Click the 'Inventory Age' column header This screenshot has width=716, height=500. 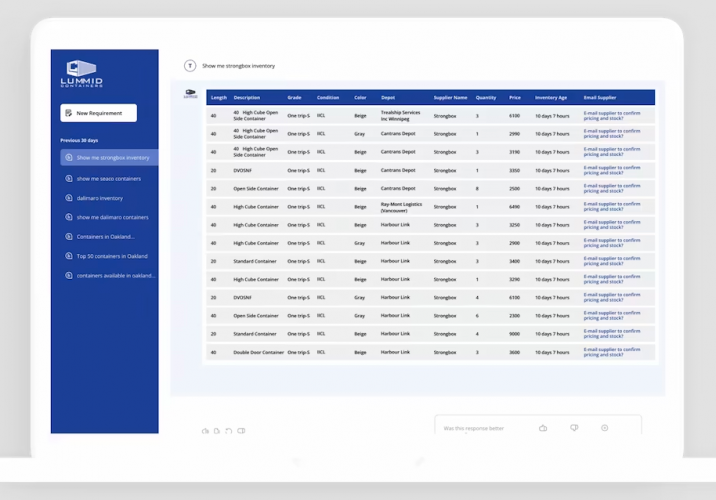point(551,98)
